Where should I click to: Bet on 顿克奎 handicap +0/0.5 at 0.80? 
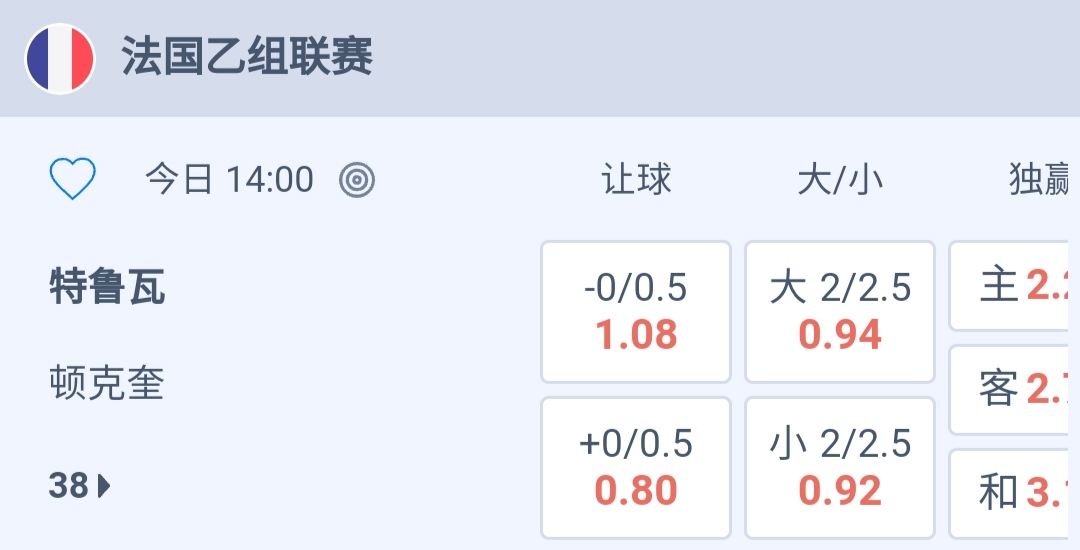pos(636,468)
